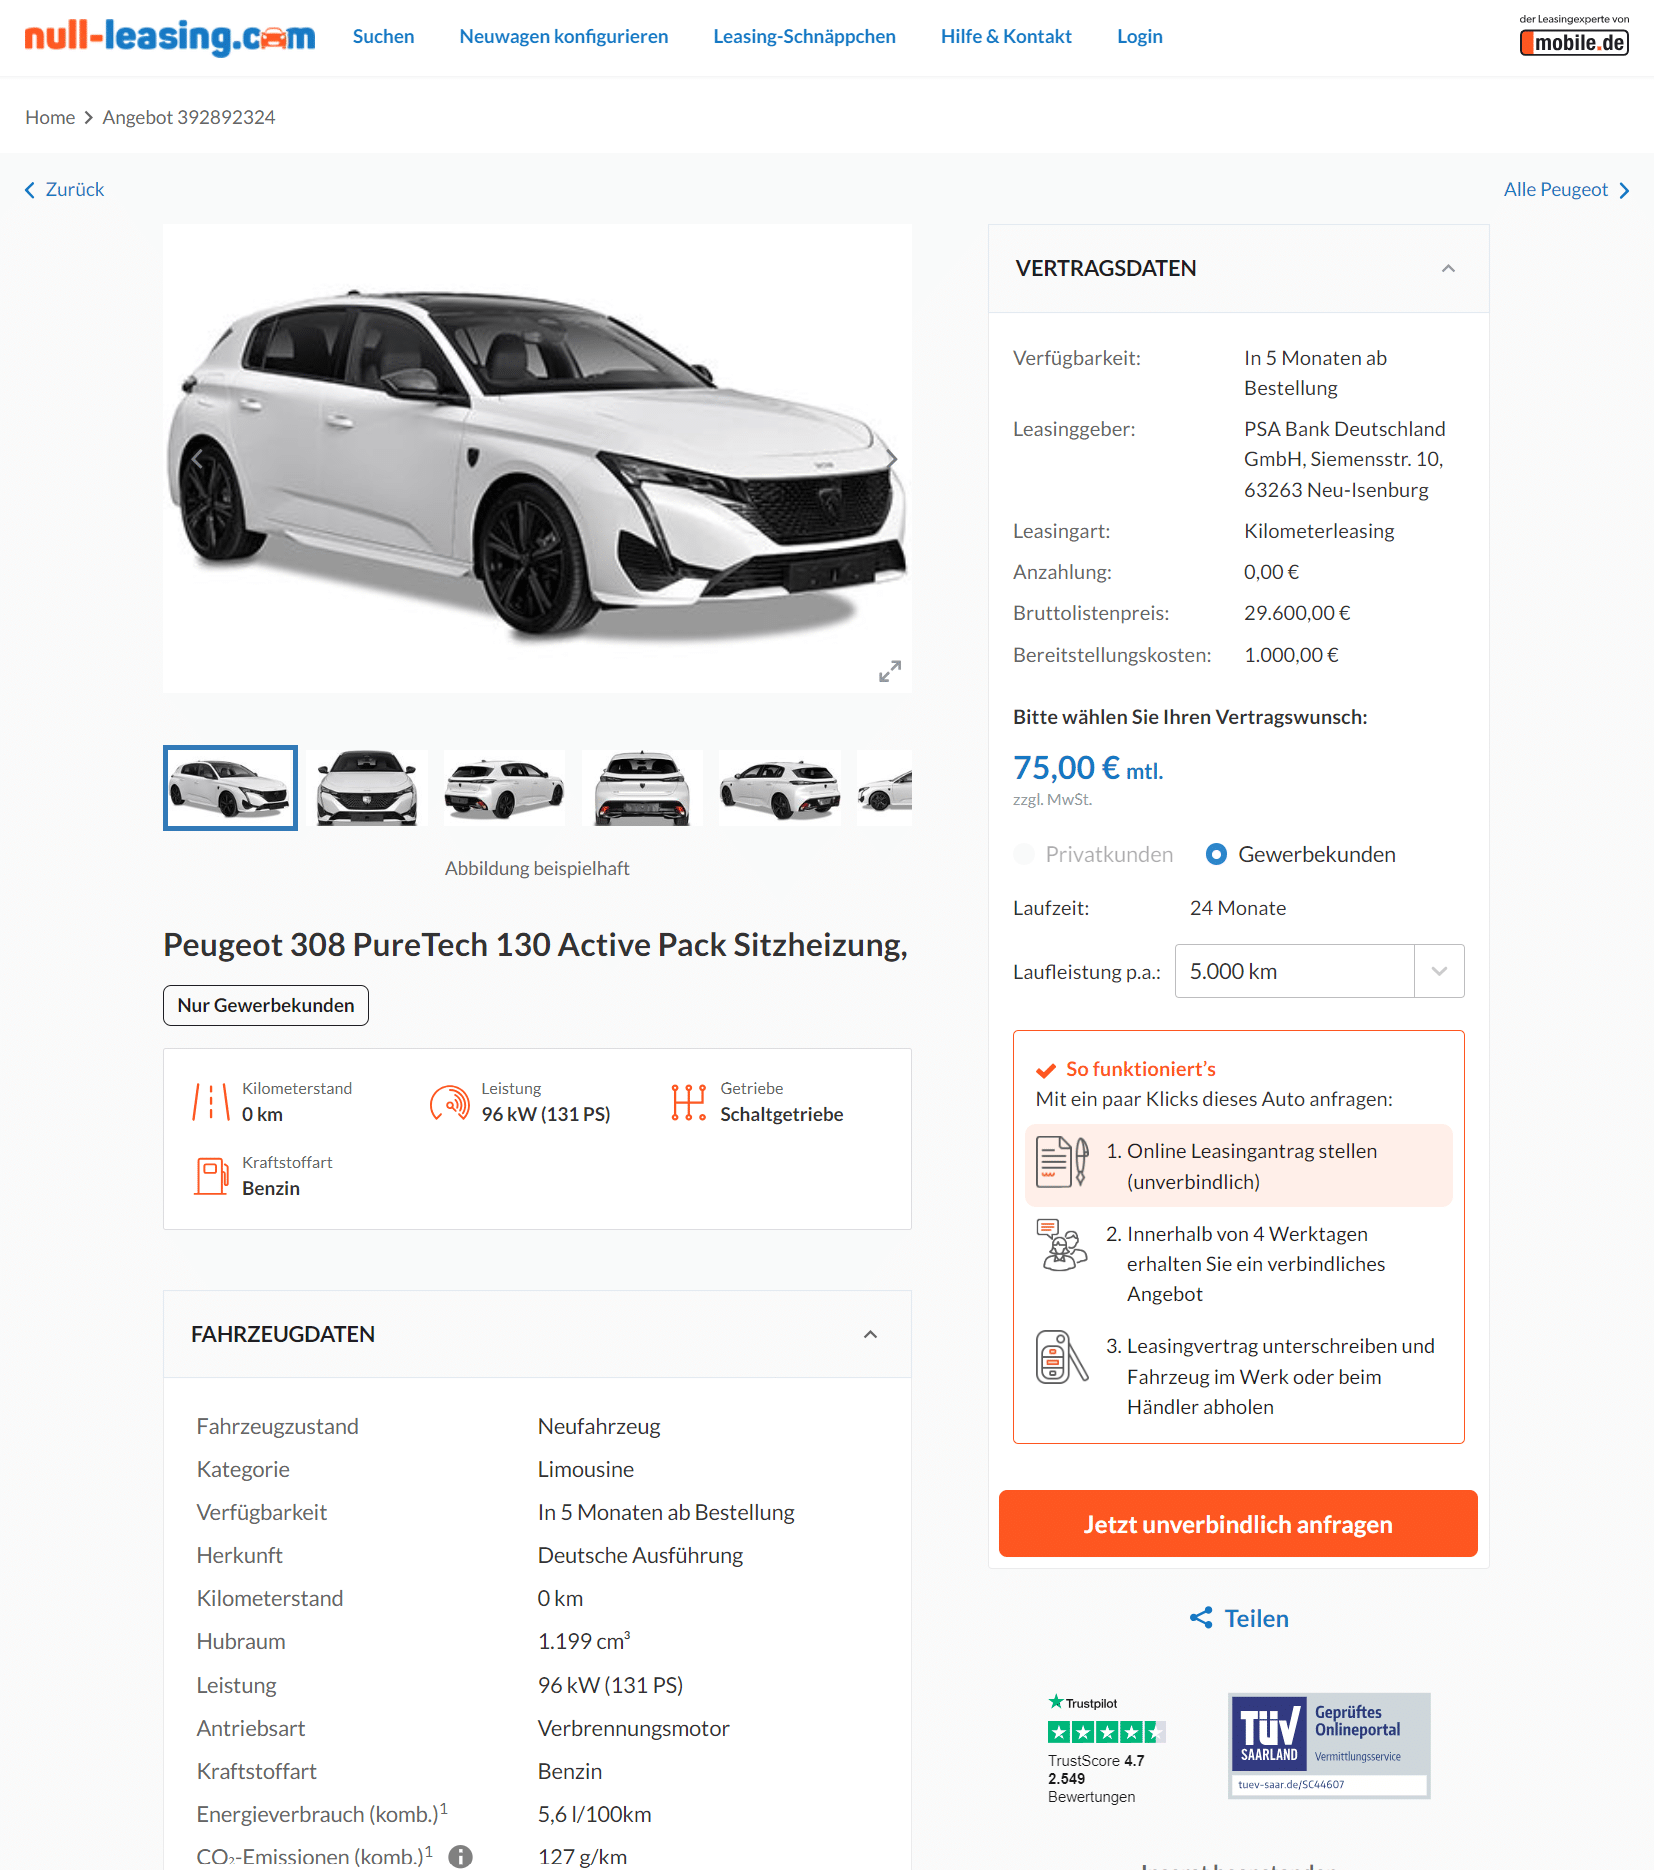Expand the car image to fullscreen
Viewport: 1654px width, 1870px height.
point(890,671)
